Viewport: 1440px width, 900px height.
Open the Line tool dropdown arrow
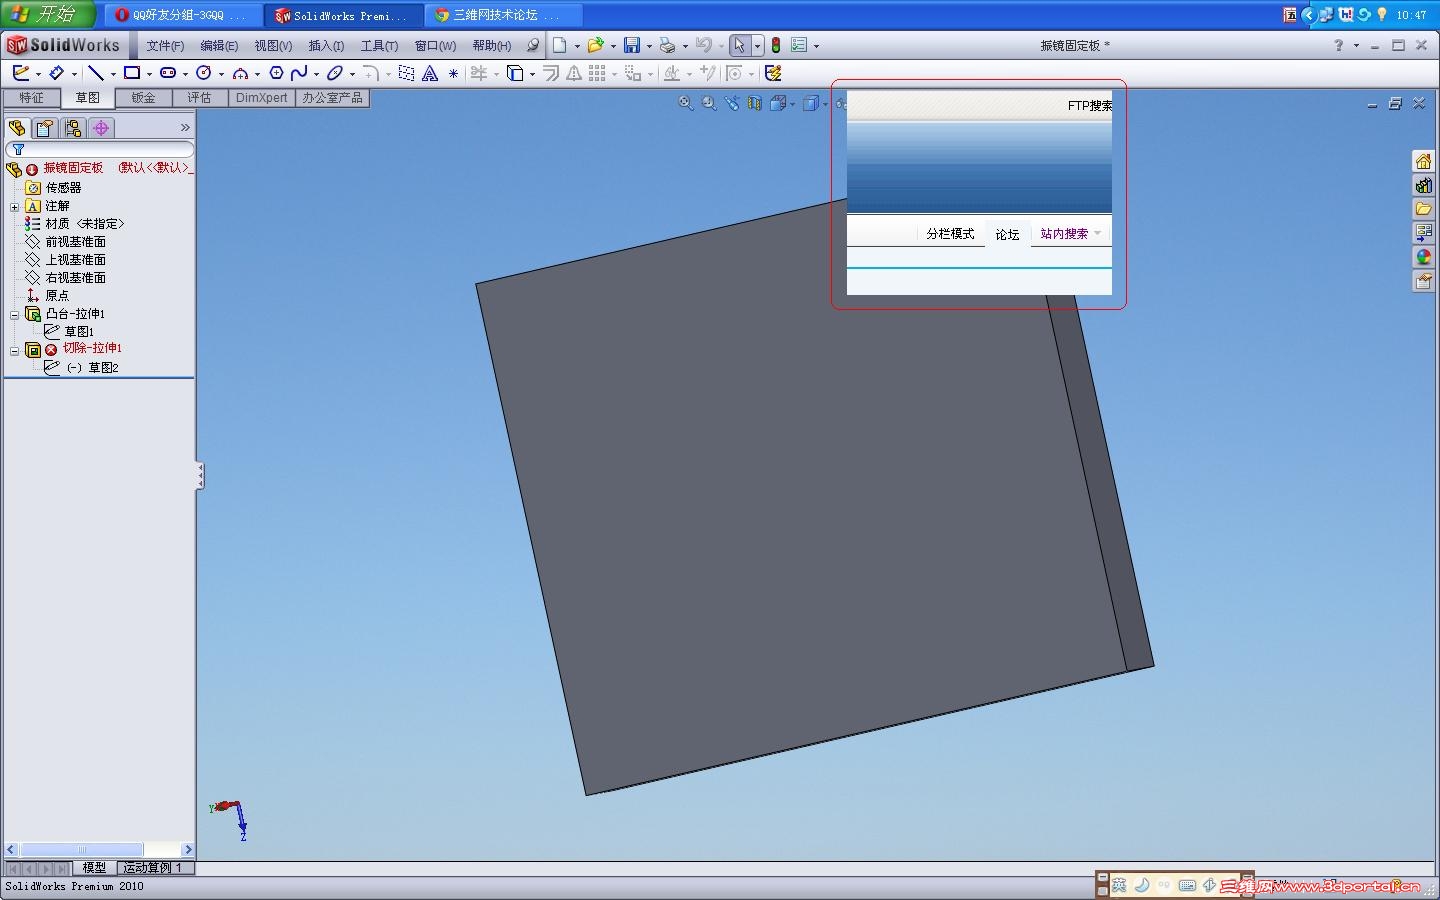(x=112, y=74)
